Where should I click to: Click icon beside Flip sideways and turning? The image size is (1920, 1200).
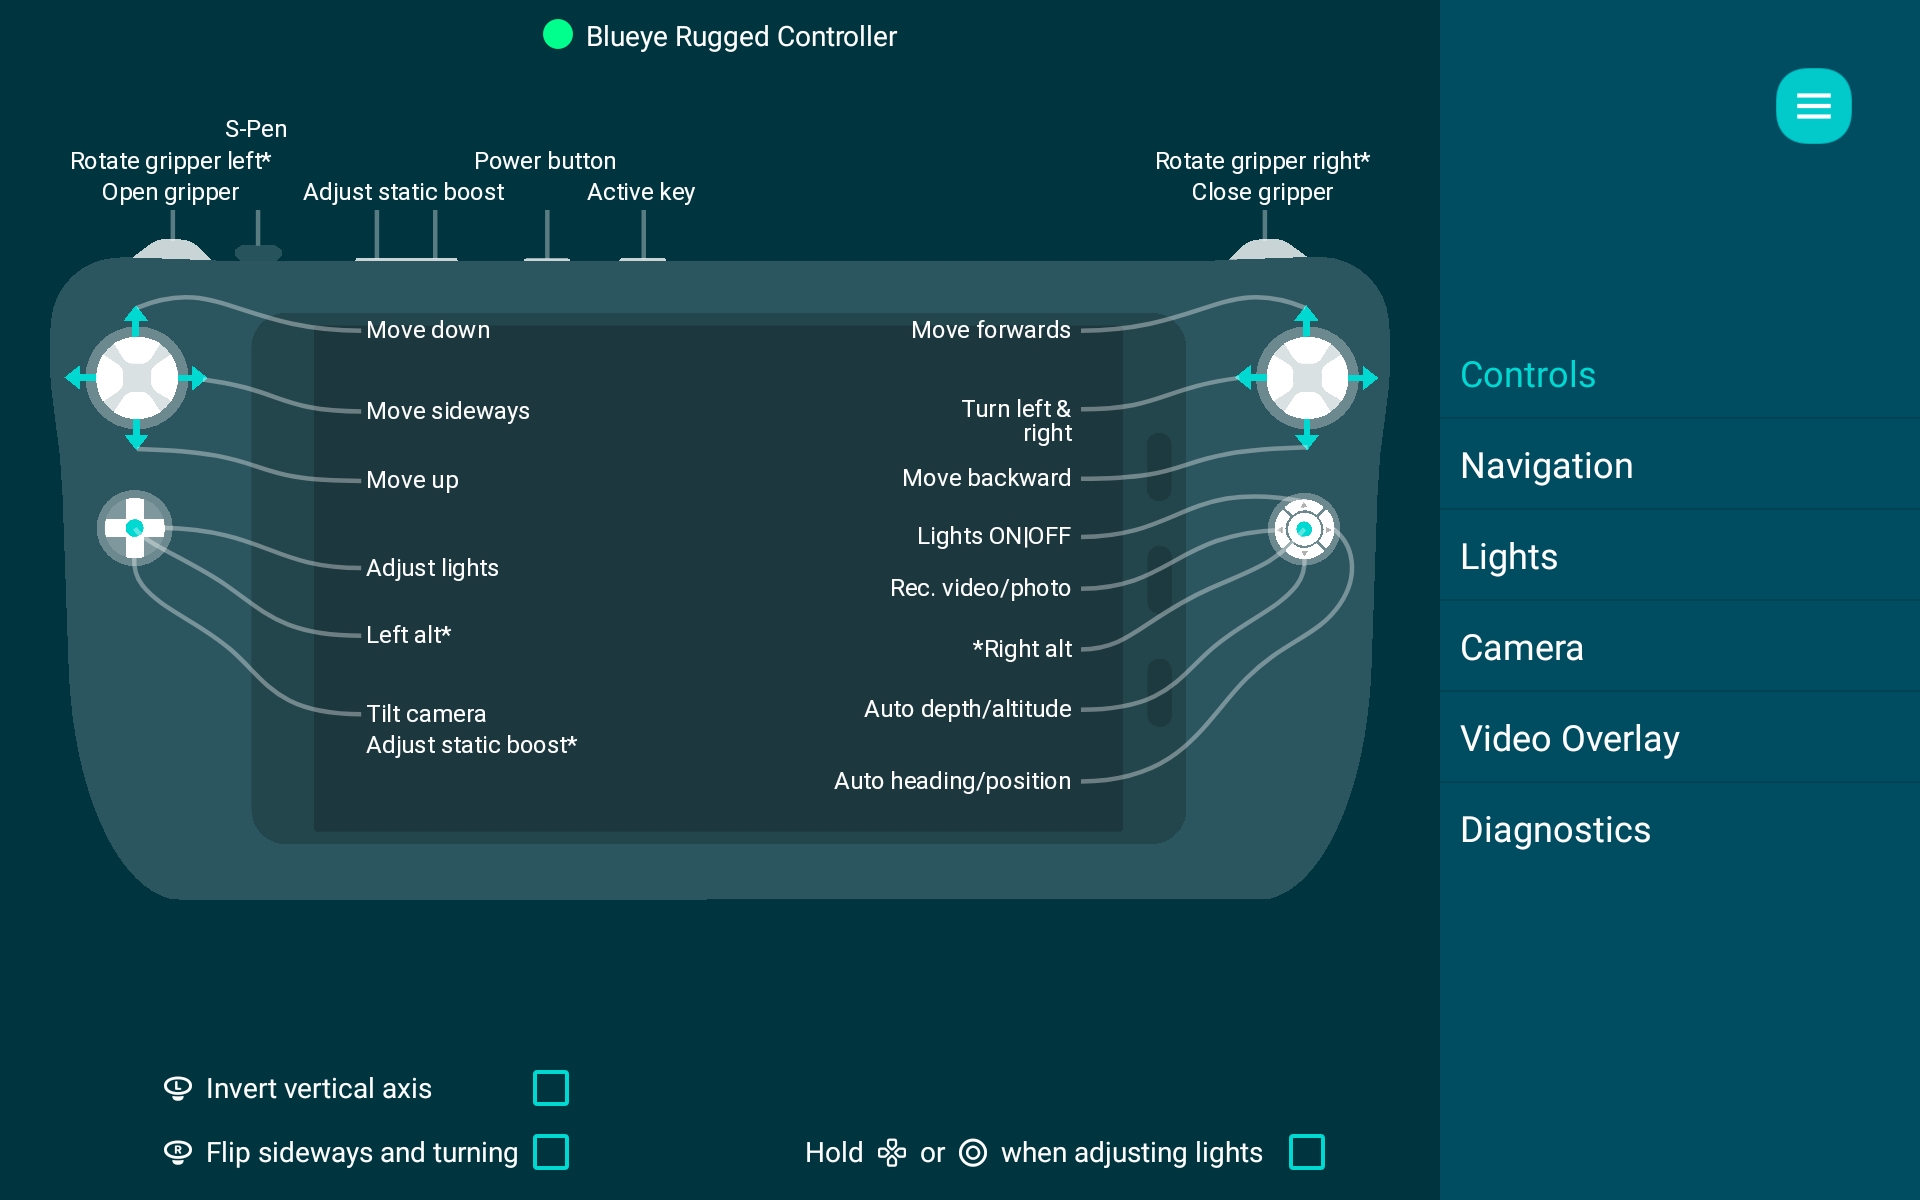tap(177, 1152)
